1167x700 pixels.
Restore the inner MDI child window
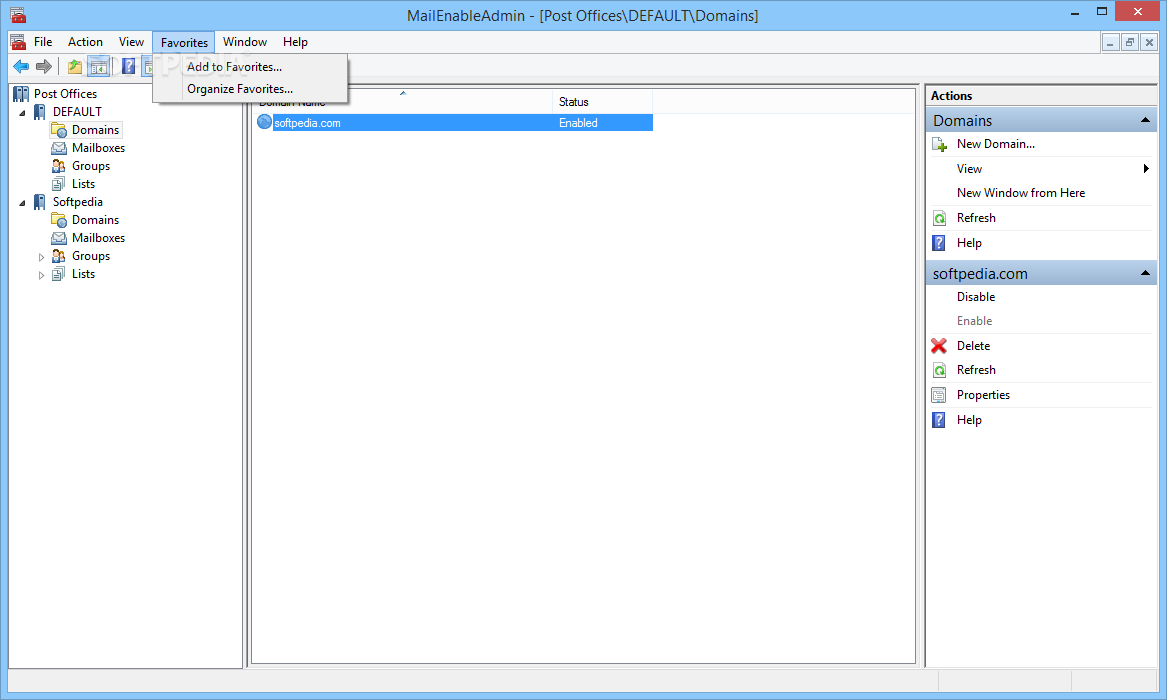tap(1130, 42)
